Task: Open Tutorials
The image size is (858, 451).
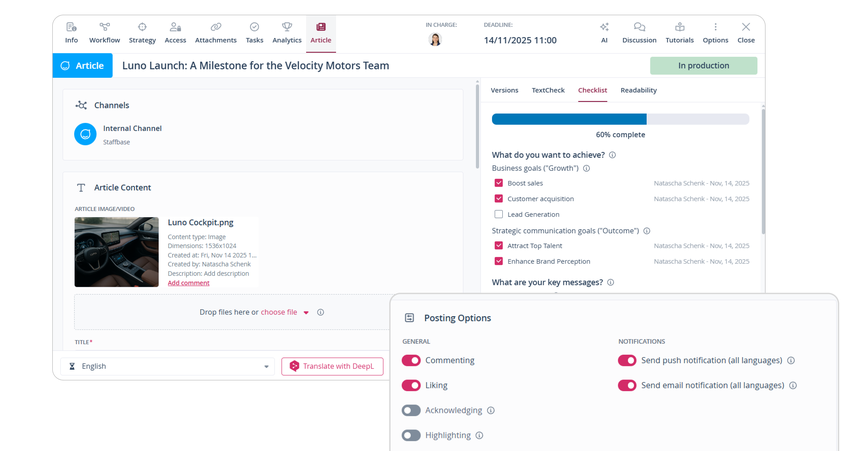Action: coord(680,33)
